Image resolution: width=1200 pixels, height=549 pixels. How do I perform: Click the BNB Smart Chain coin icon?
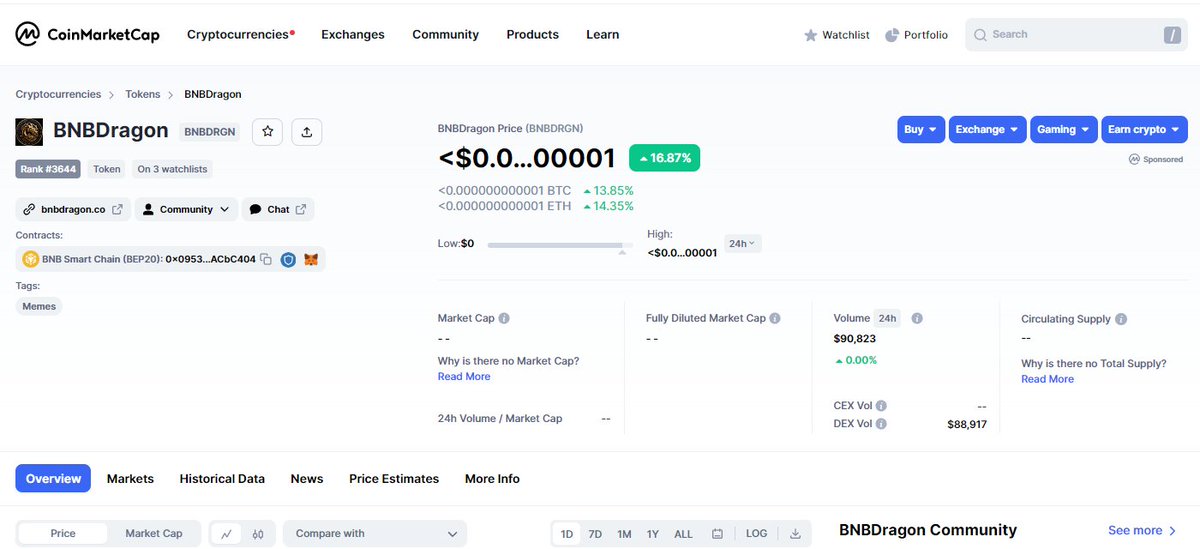30,259
